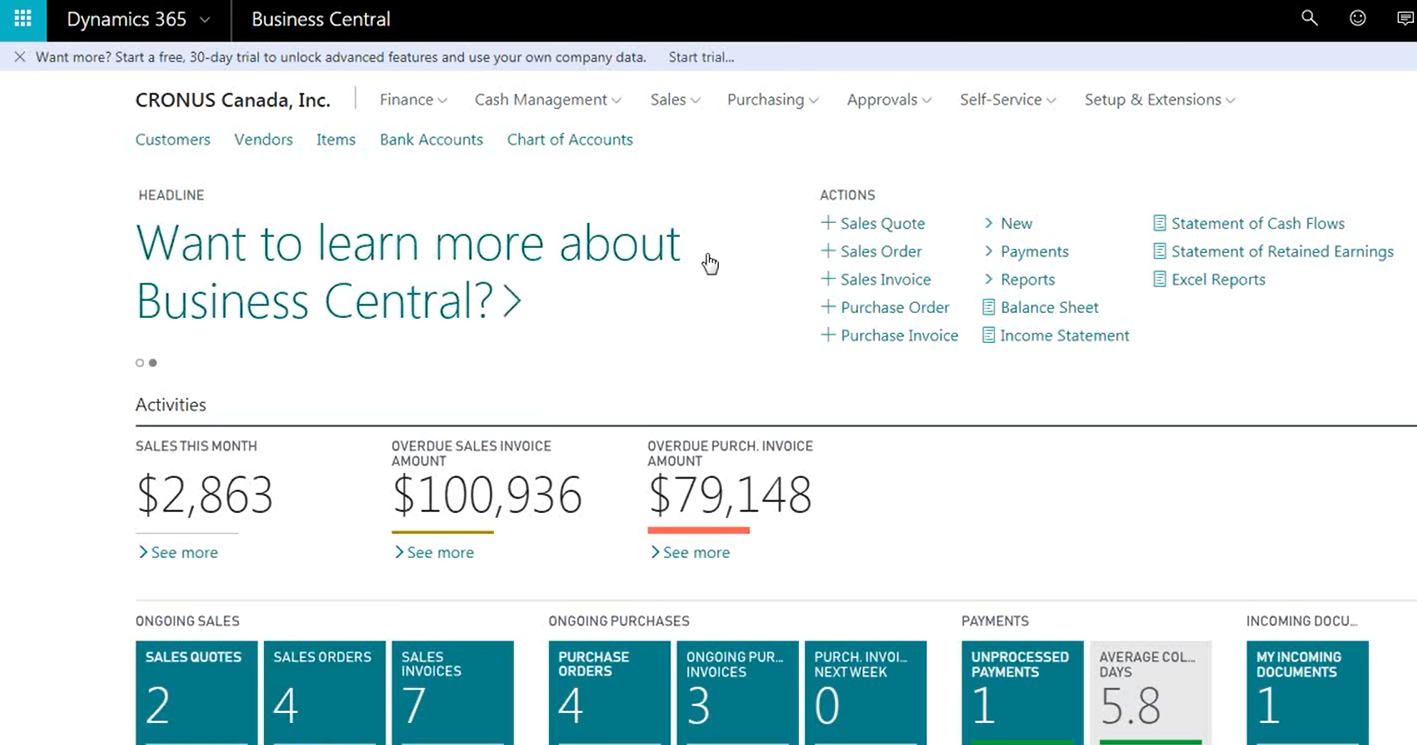Expand the New actions group
This screenshot has height=745, width=1417.
pos(1008,223)
